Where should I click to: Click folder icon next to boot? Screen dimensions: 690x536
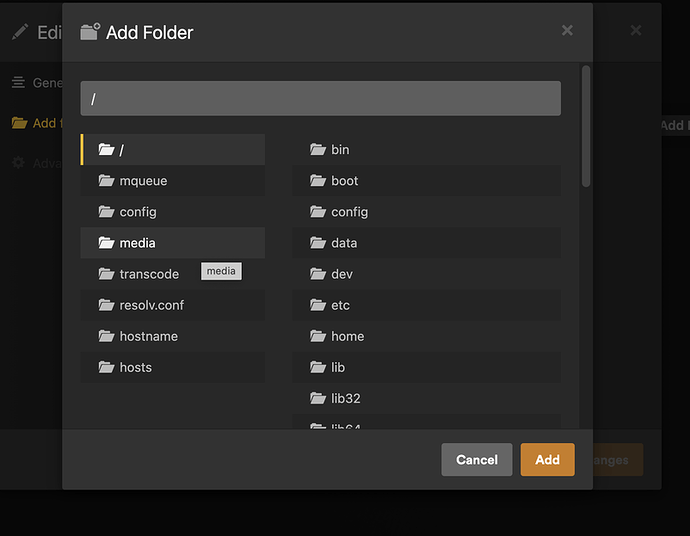point(318,181)
